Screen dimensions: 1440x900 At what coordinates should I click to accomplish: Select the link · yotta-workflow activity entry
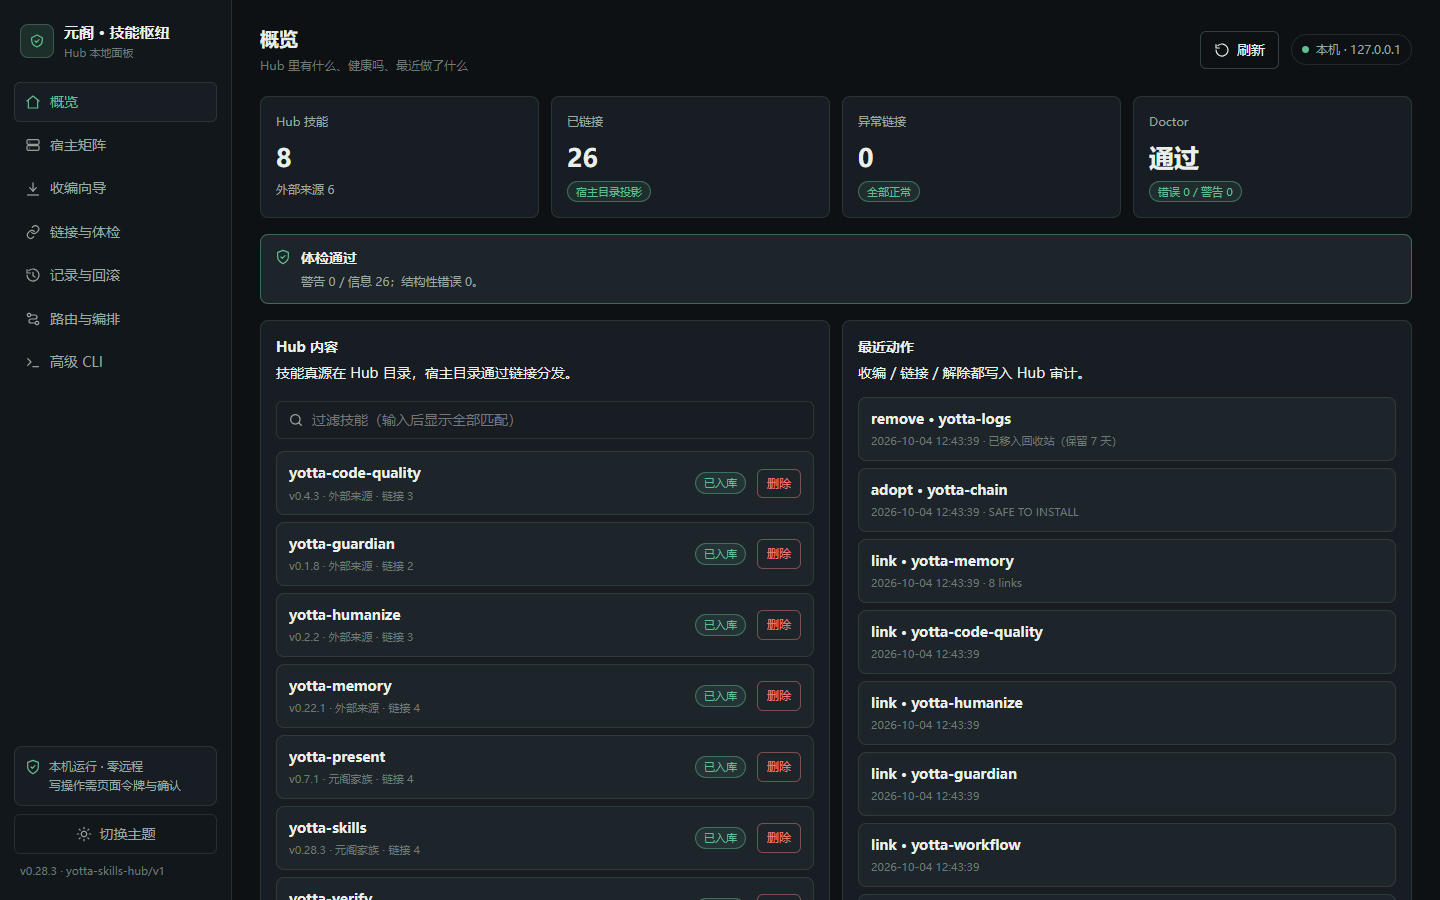click(1127, 855)
